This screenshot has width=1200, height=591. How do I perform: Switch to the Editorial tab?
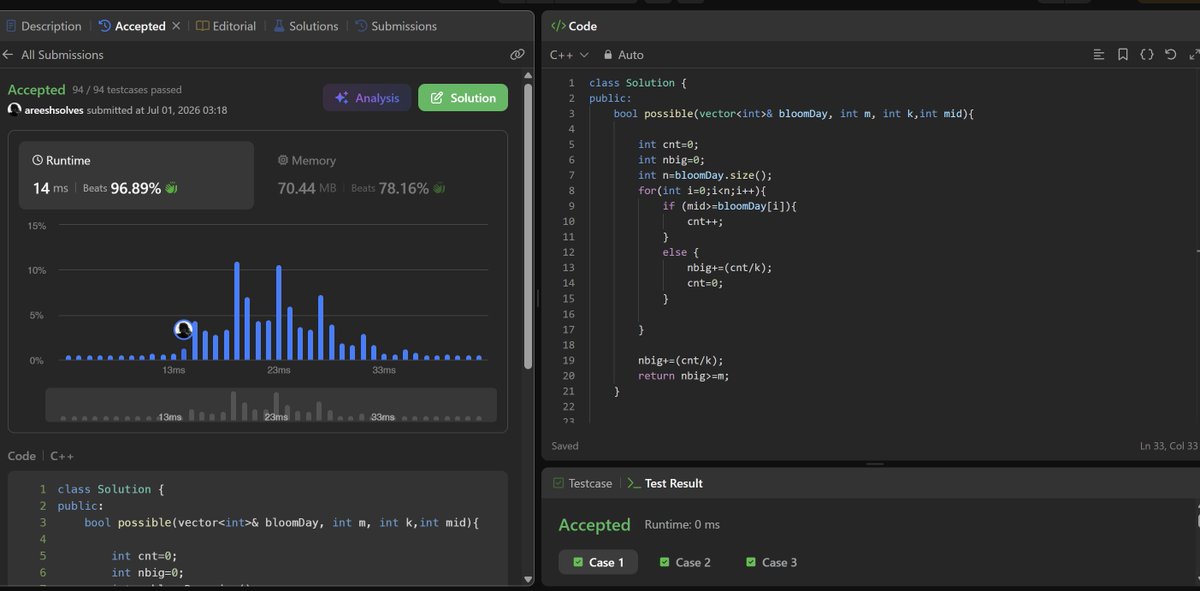click(226, 26)
